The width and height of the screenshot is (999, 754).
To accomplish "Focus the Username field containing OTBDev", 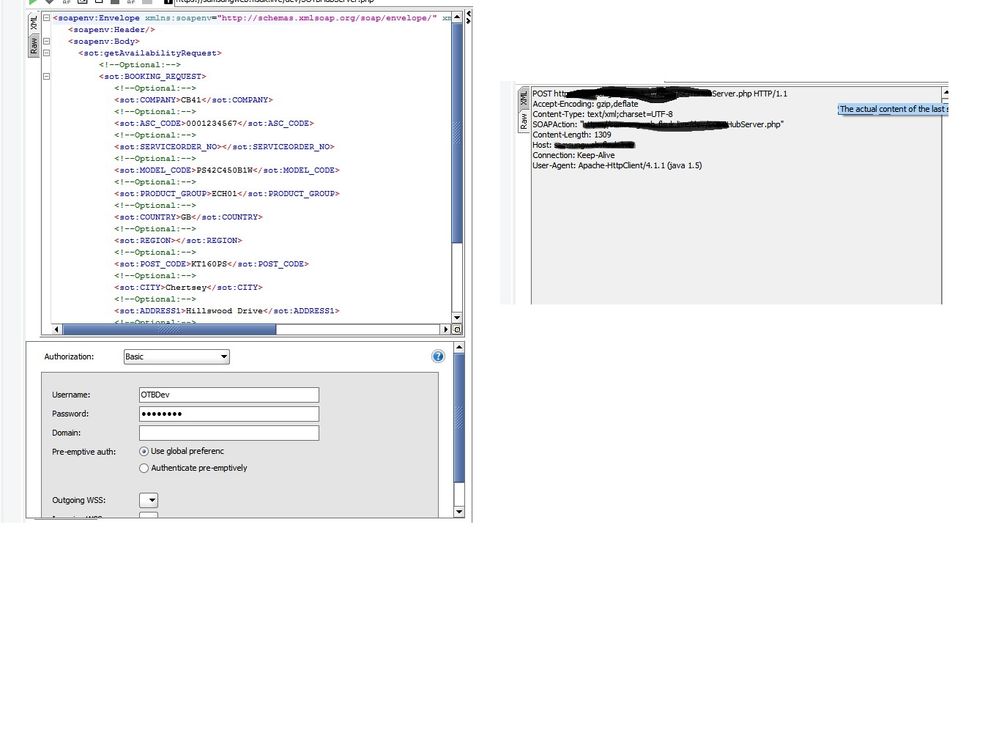I will (229, 395).
